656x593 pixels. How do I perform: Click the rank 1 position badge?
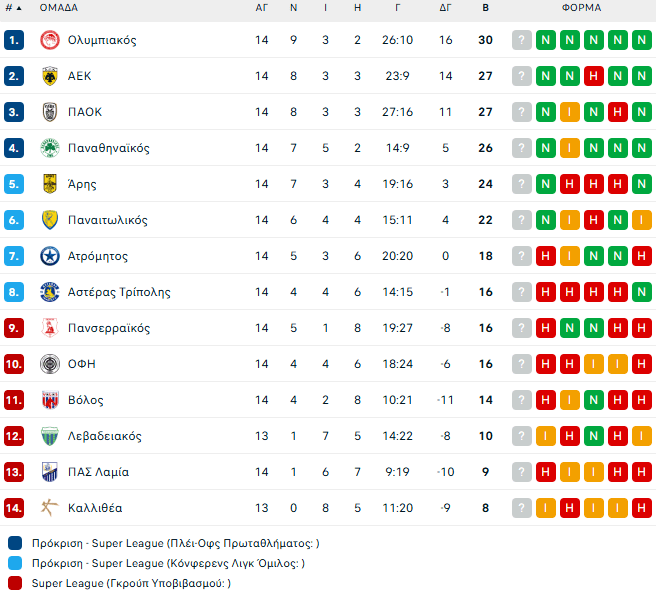(13, 40)
